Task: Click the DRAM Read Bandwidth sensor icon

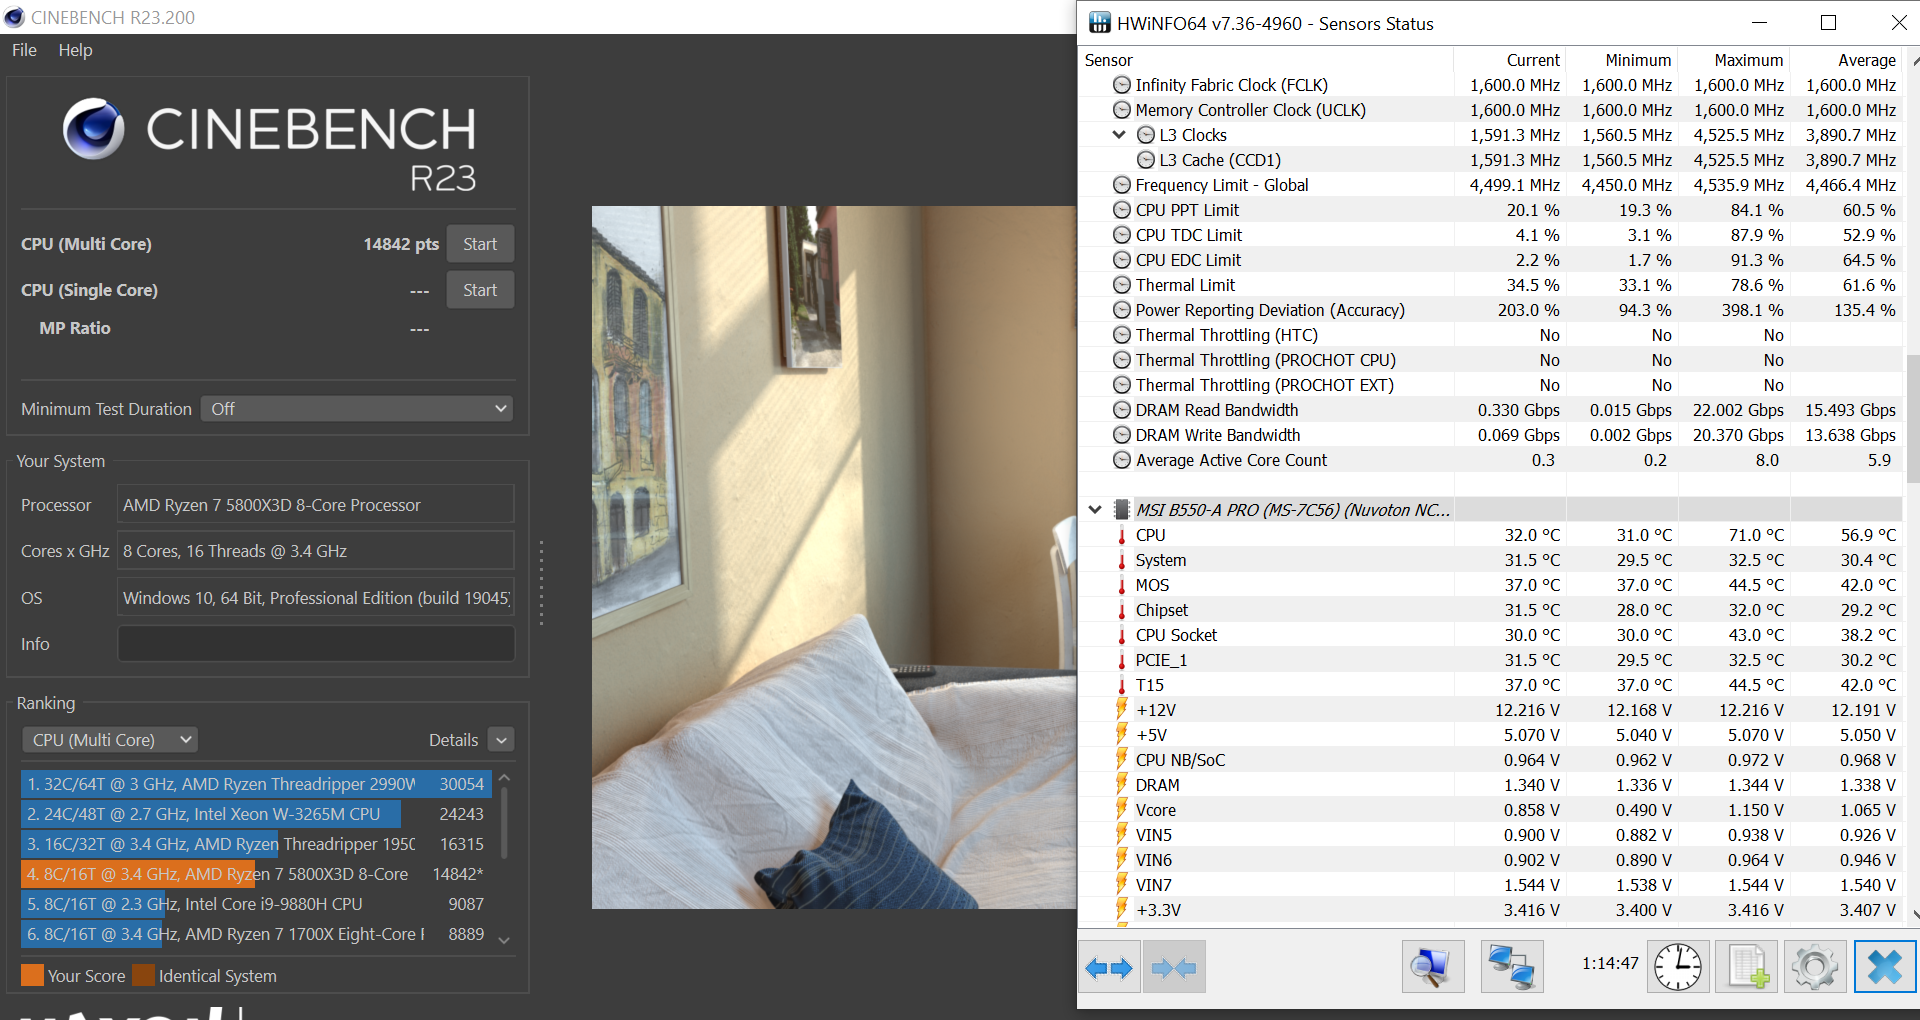Action: (1122, 410)
